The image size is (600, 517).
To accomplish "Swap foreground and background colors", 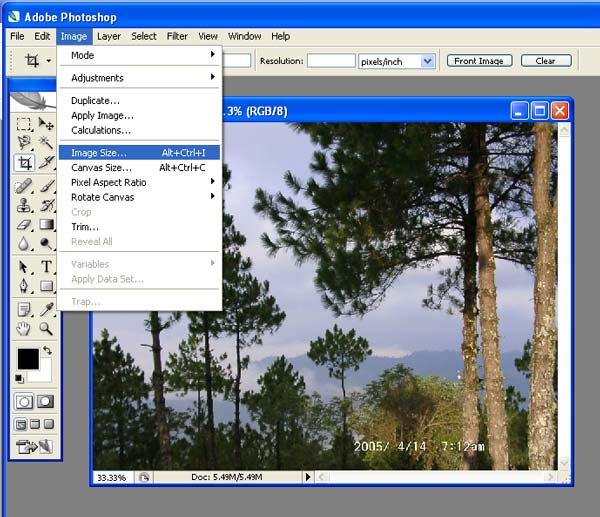I will 47,351.
